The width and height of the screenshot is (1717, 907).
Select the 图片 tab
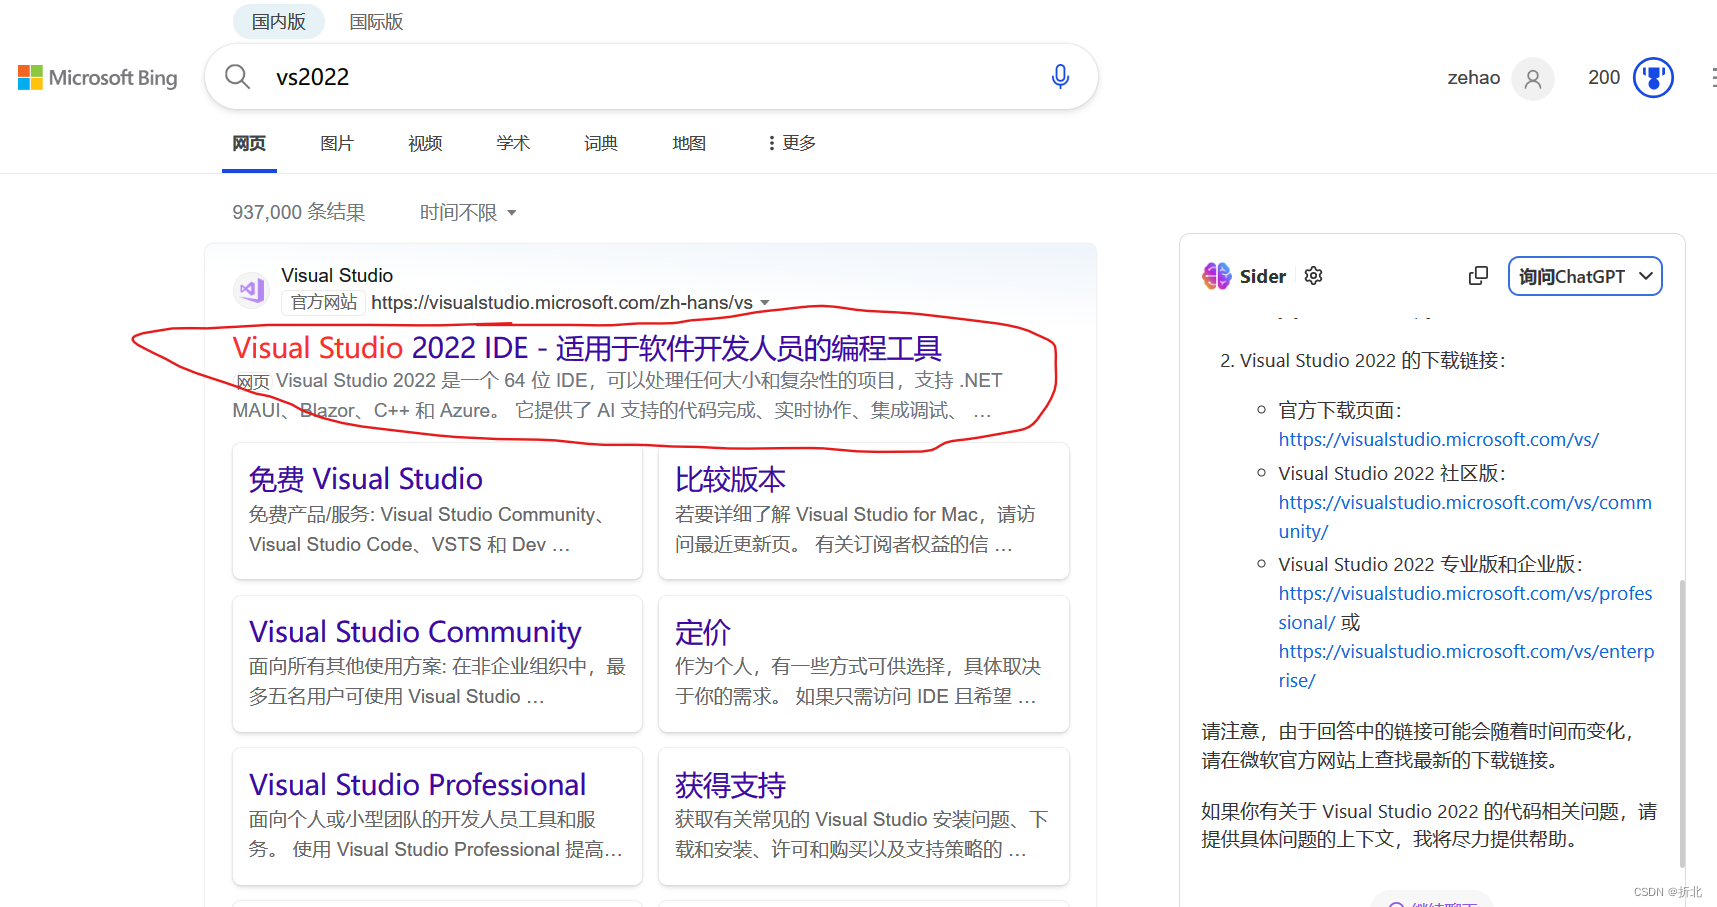pyautogui.click(x=337, y=143)
